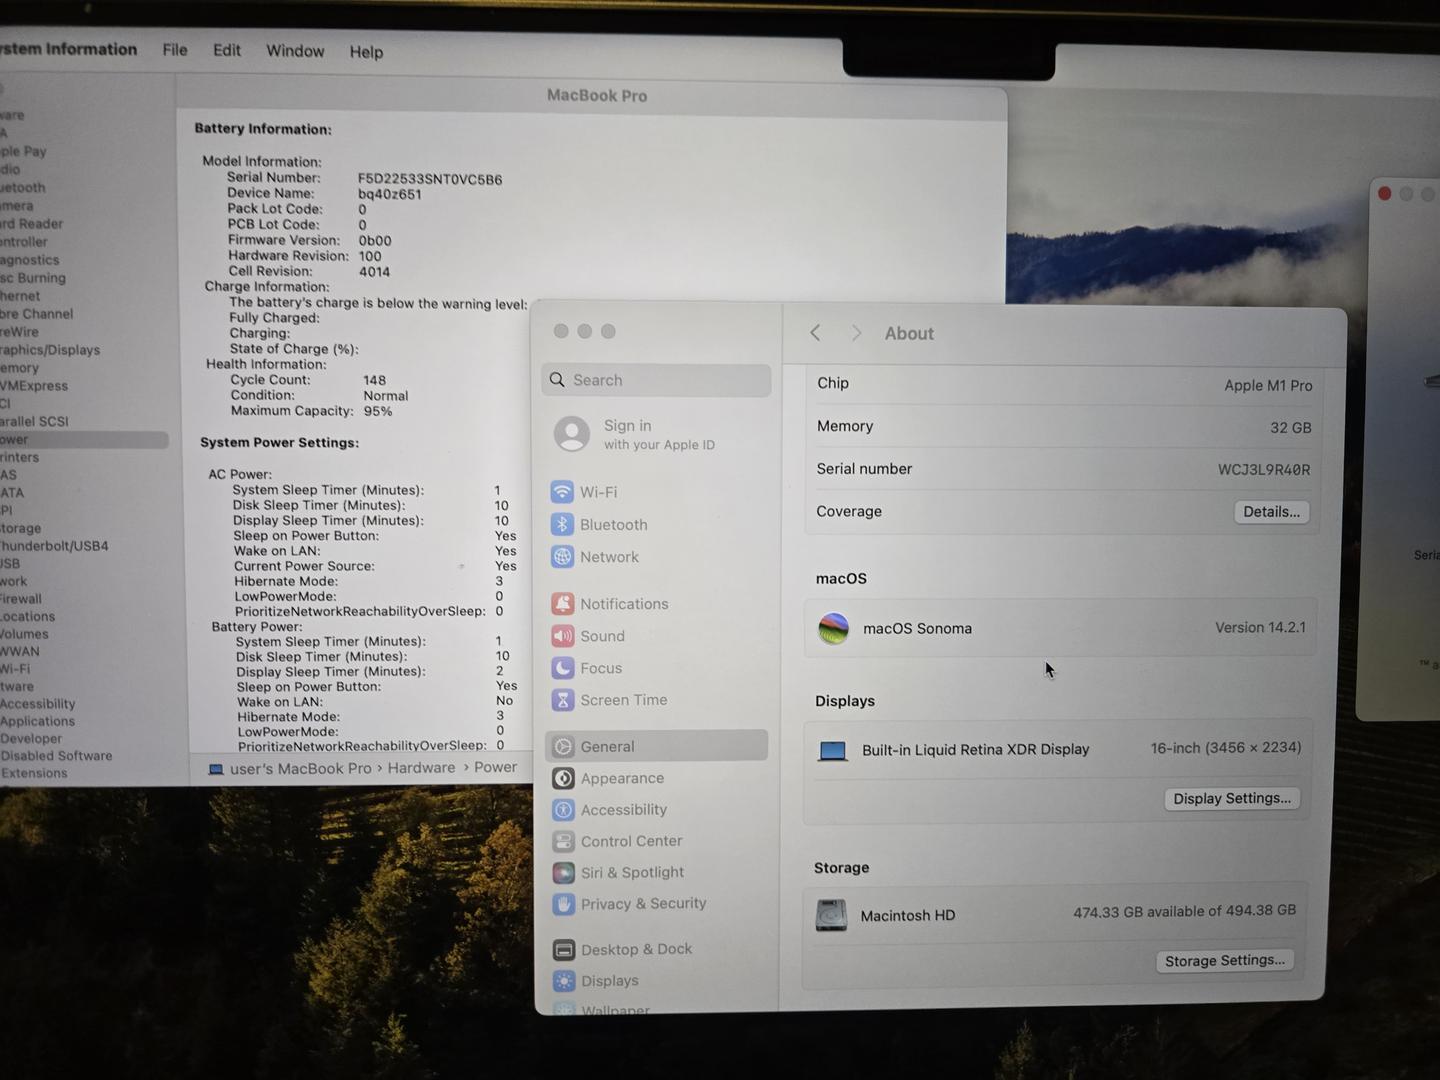Click the Siri & Spotlight icon
Viewport: 1440px width, 1080px height.
[564, 872]
